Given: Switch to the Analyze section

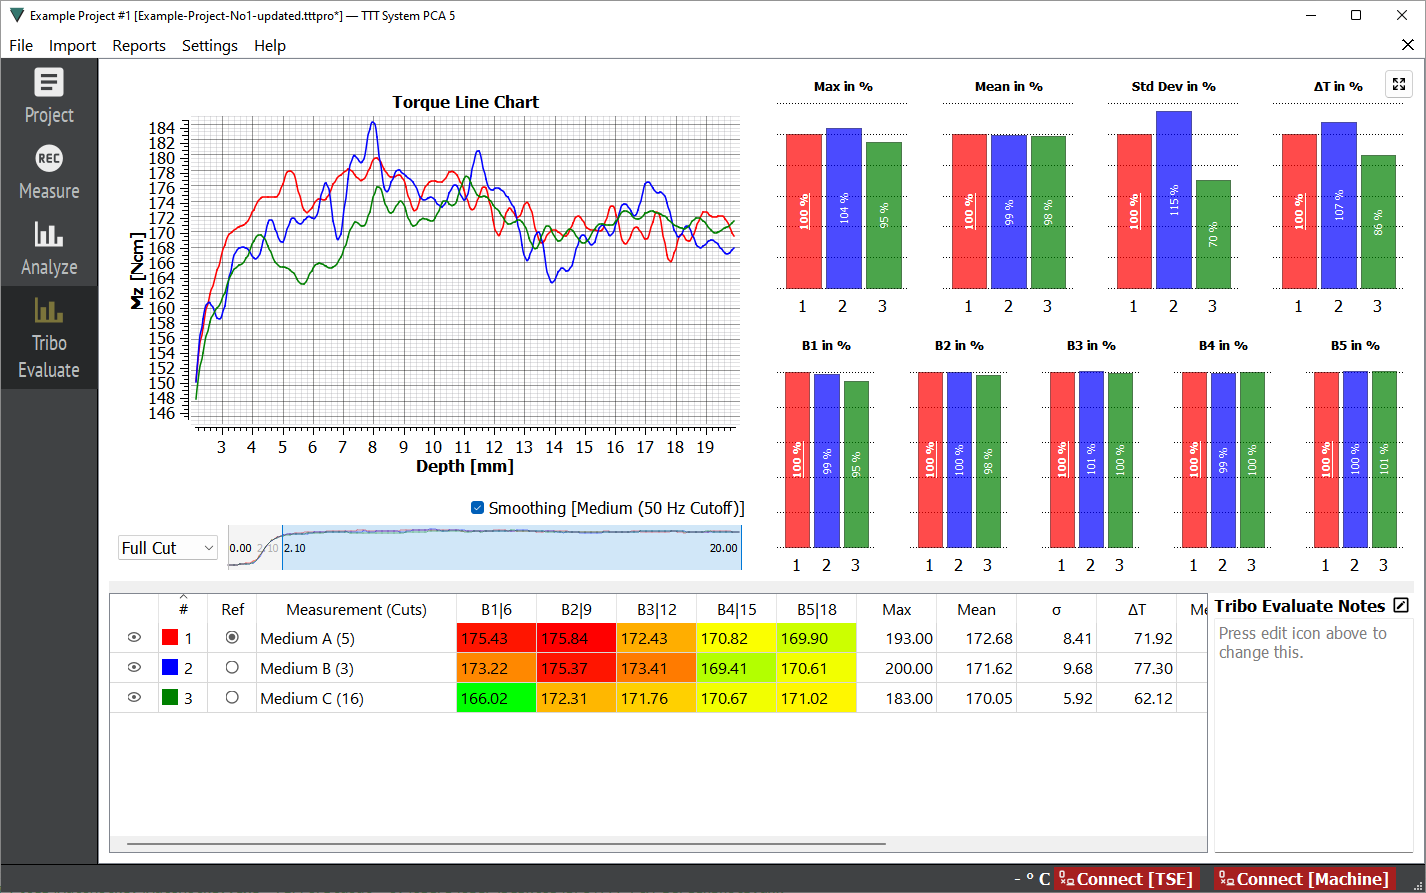Looking at the screenshot, I should [49, 248].
